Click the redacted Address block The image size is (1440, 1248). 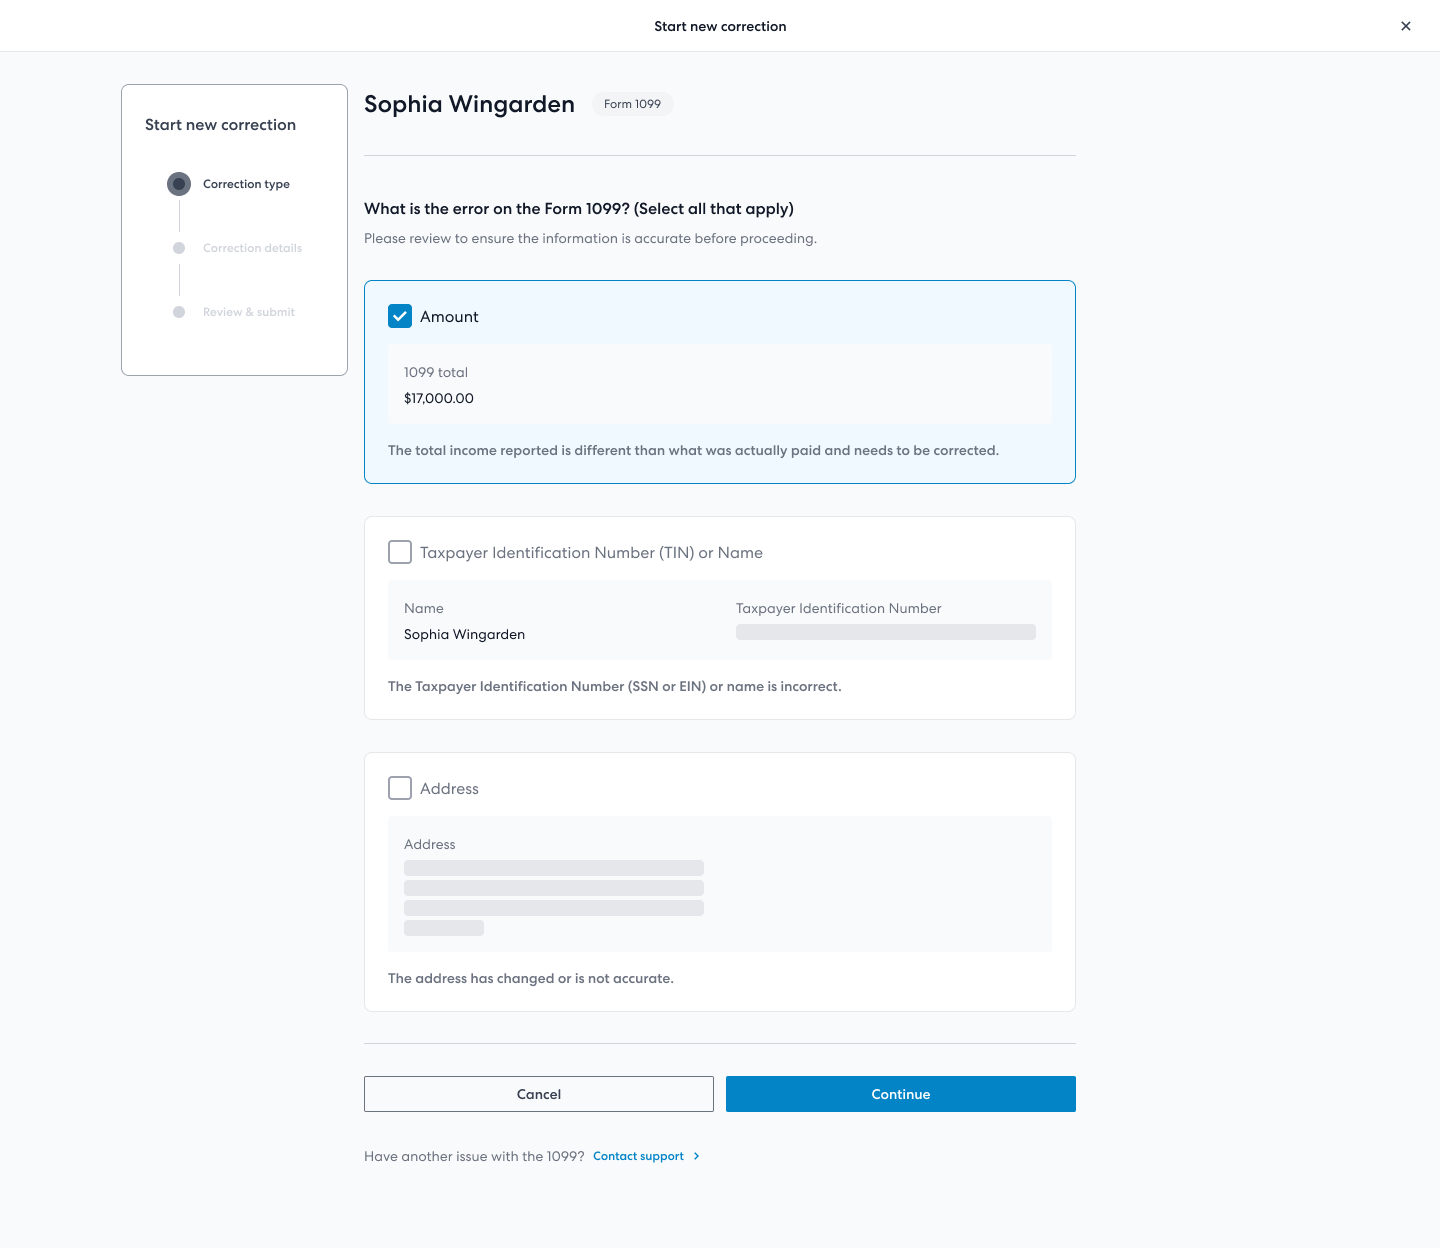pos(554,898)
